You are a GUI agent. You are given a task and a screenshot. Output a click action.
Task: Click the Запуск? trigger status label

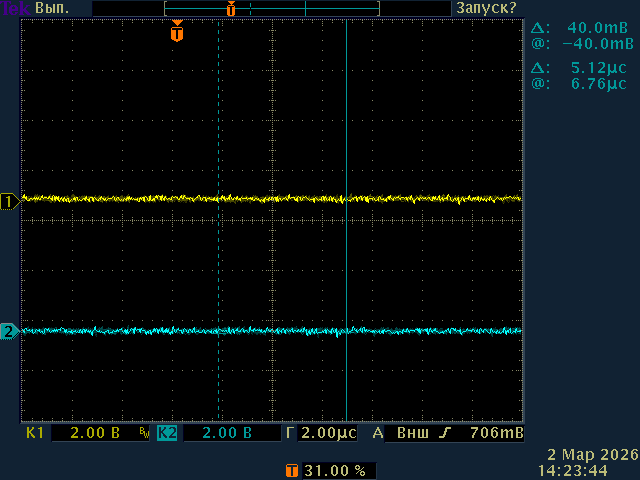(x=486, y=8)
